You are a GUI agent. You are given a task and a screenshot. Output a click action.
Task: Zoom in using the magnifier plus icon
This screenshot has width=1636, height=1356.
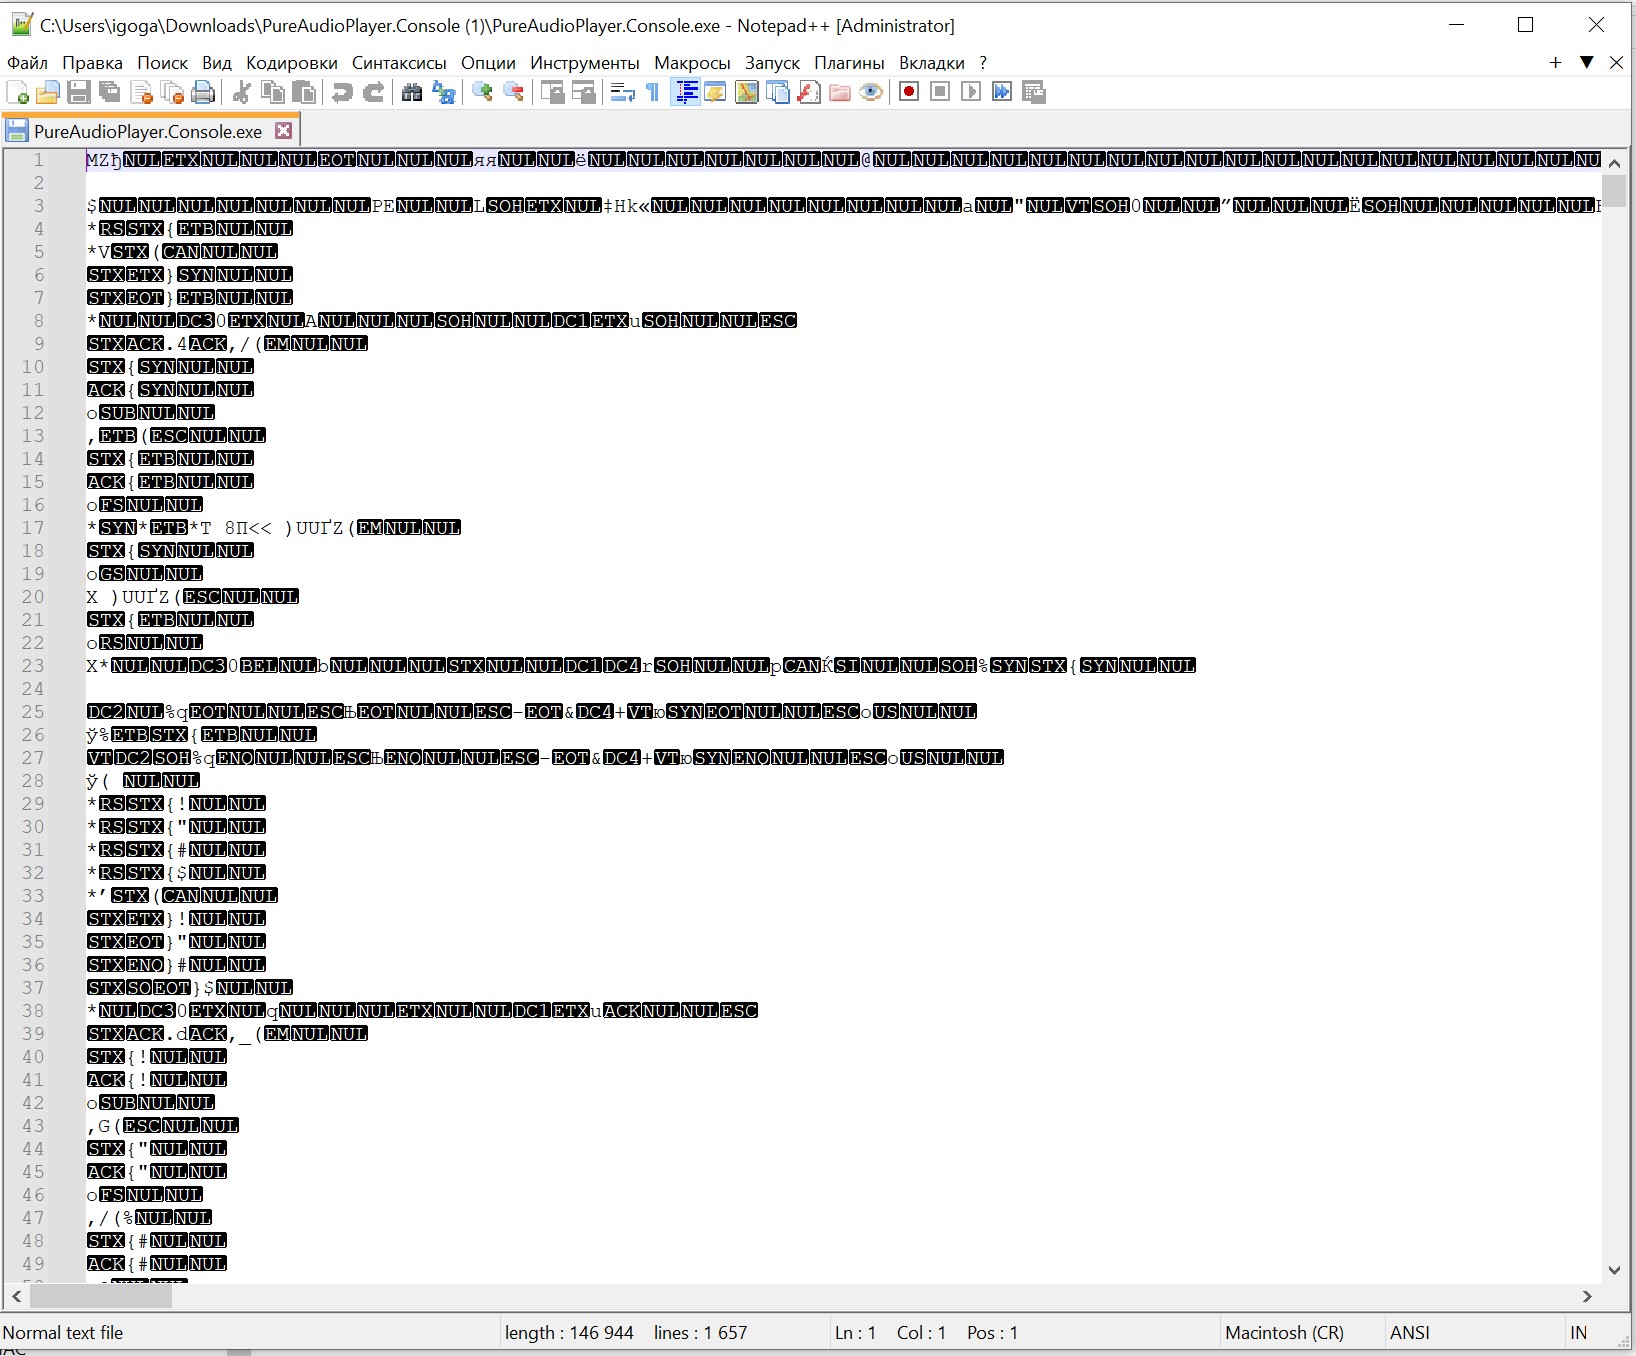point(482,93)
